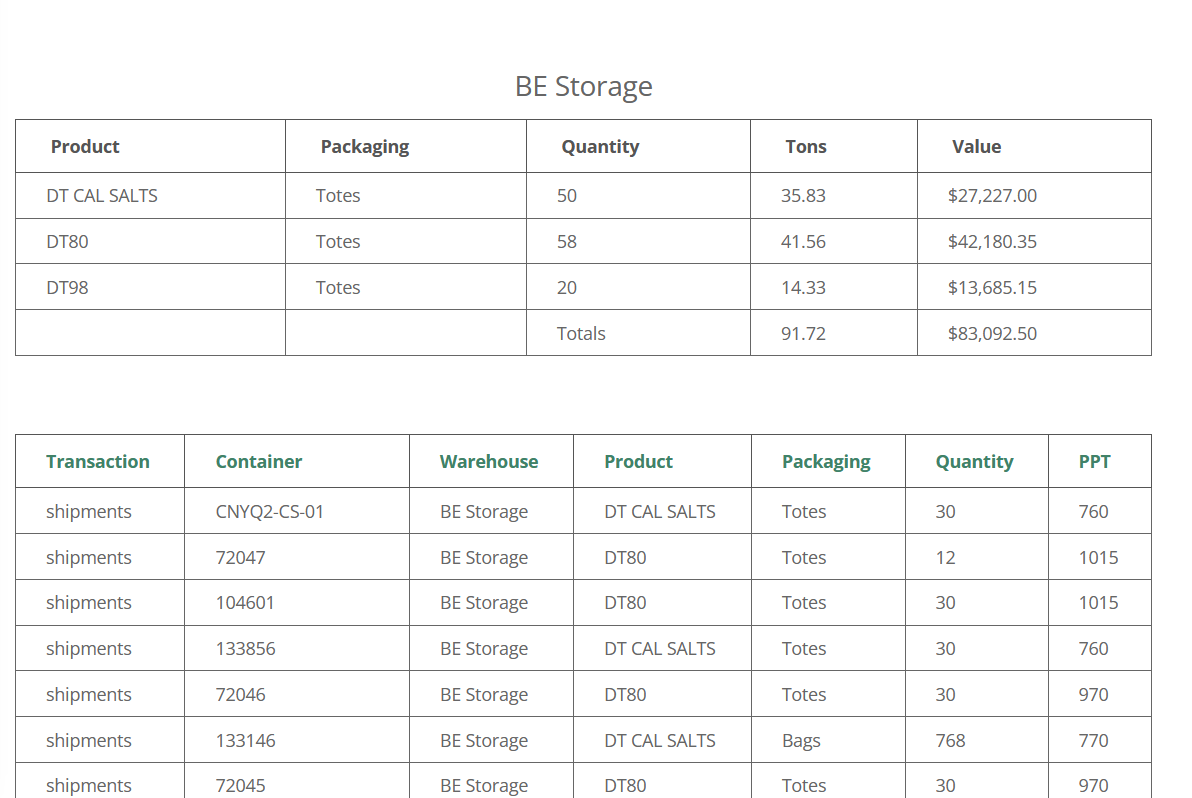The height and width of the screenshot is (798, 1192).
Task: Click the $83,092.50 total value
Action: (992, 334)
